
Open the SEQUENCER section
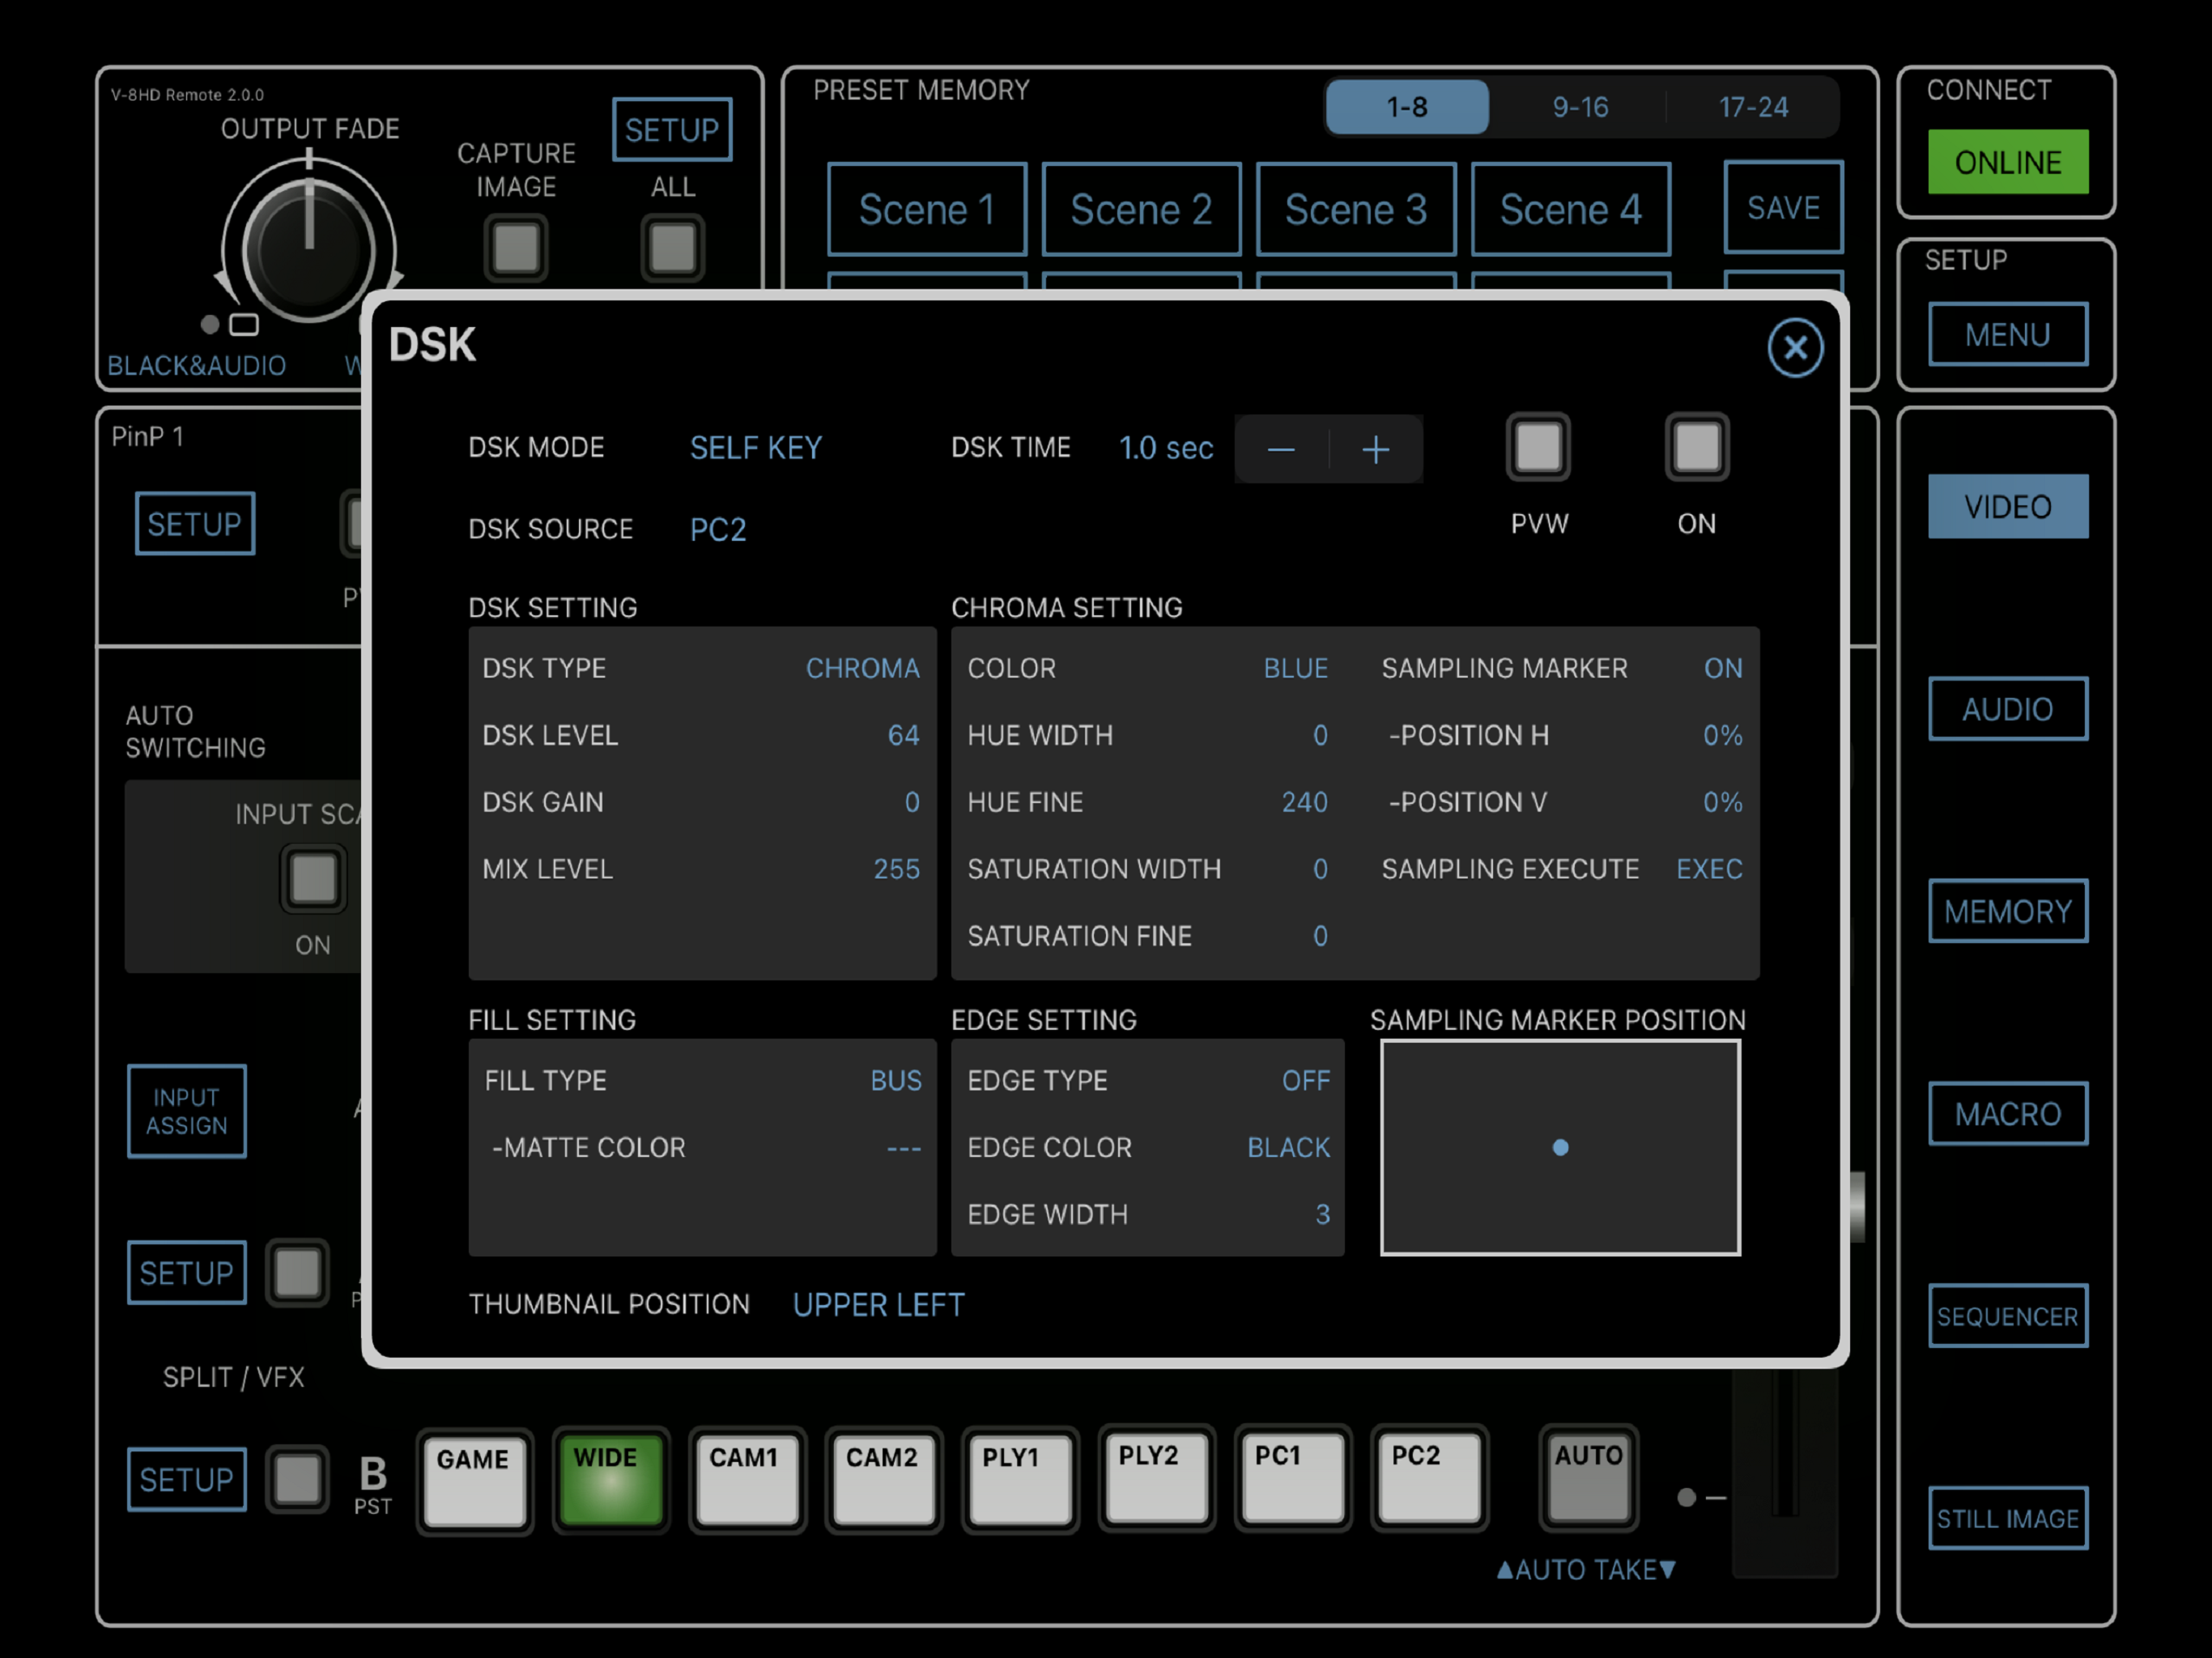(2008, 1316)
